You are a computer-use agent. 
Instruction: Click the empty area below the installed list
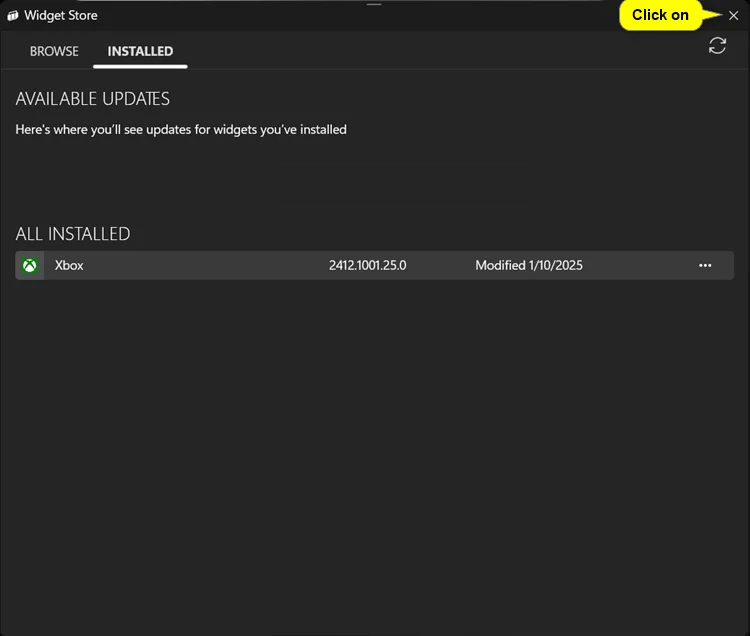pyautogui.click(x=375, y=450)
